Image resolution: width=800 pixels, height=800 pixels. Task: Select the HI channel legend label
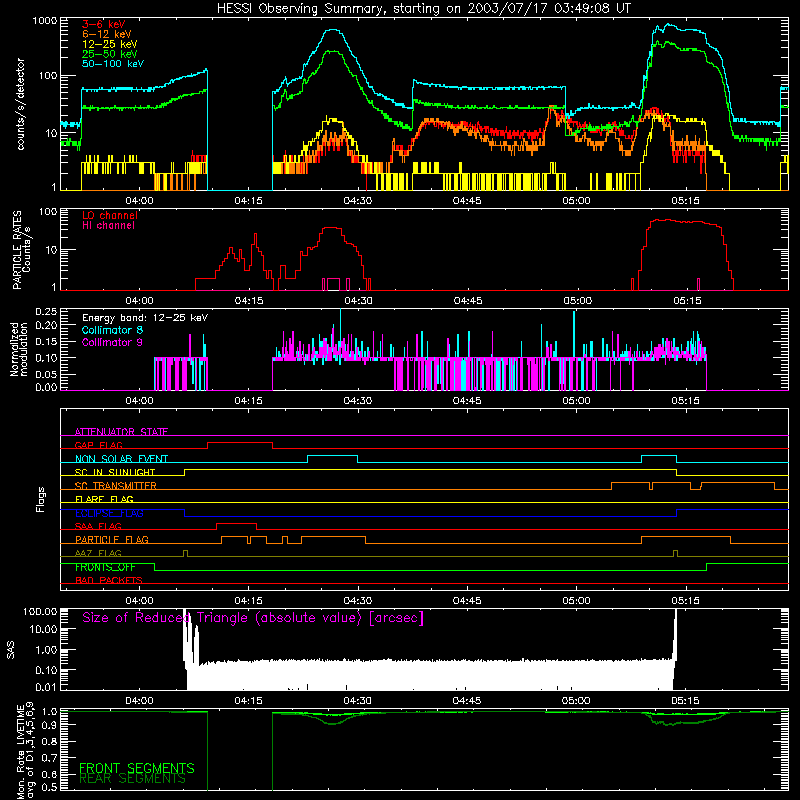108,226
